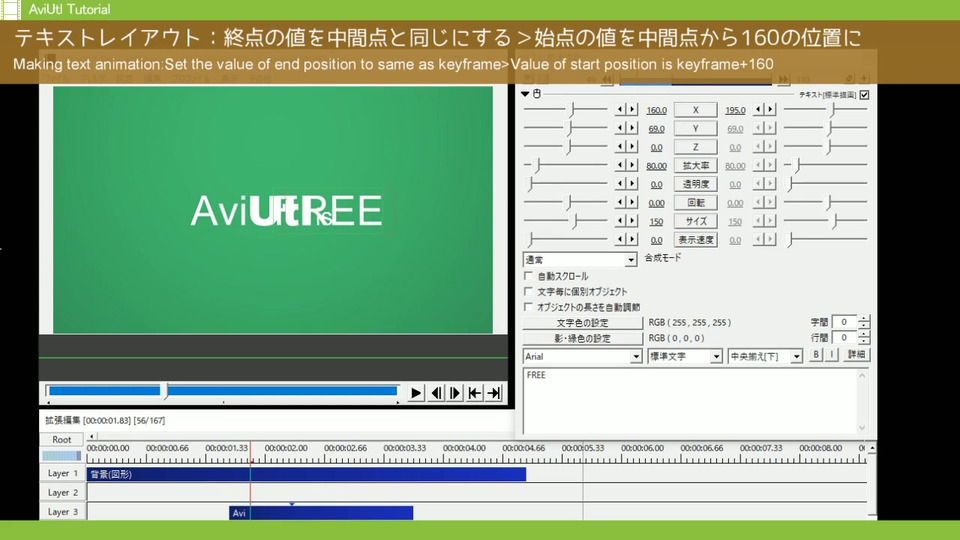Click the 表示速度 parameter button
The image size is (960, 540).
(696, 239)
